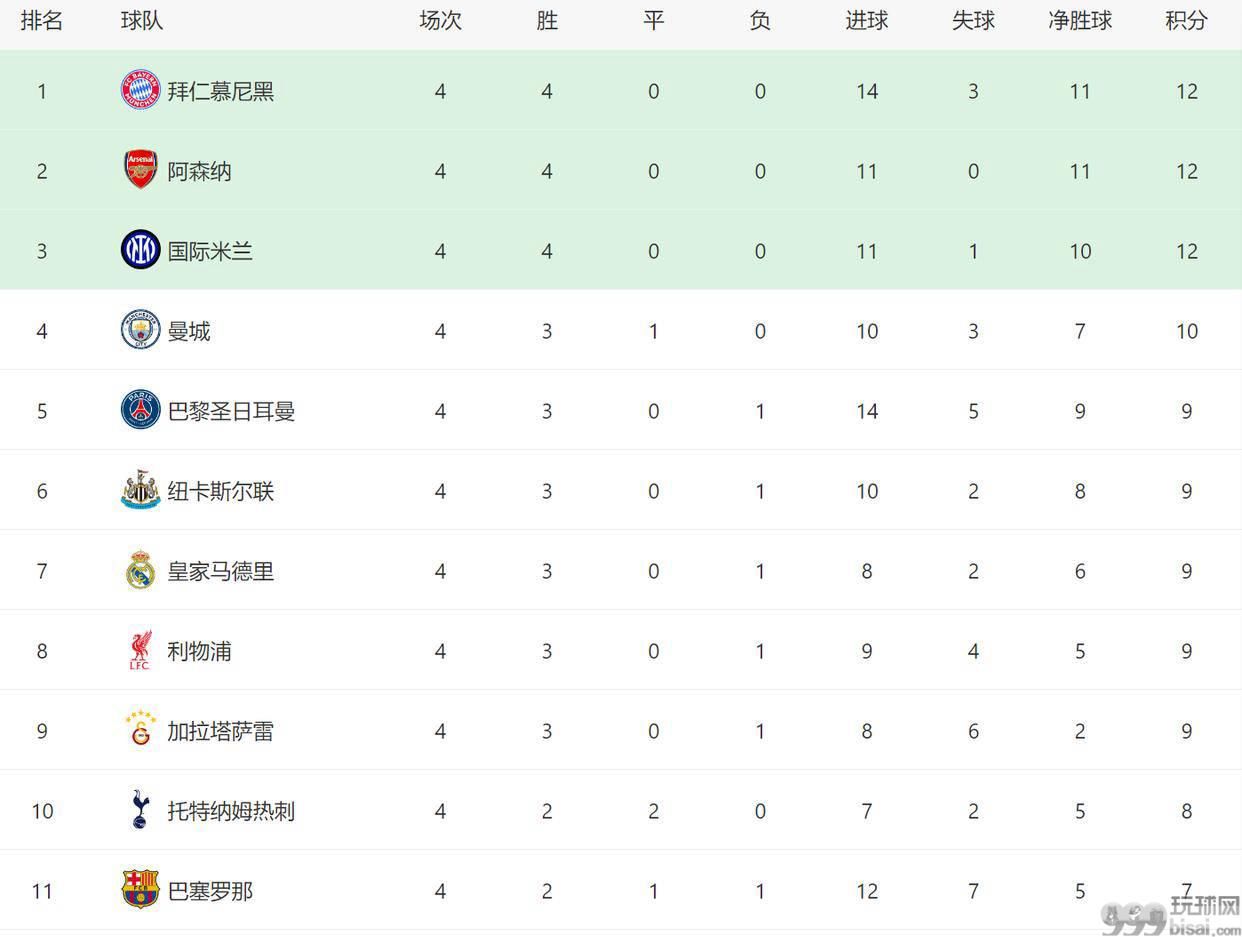Select the Tottenham Hotspur crest
This screenshot has width=1242, height=937.
tap(140, 809)
